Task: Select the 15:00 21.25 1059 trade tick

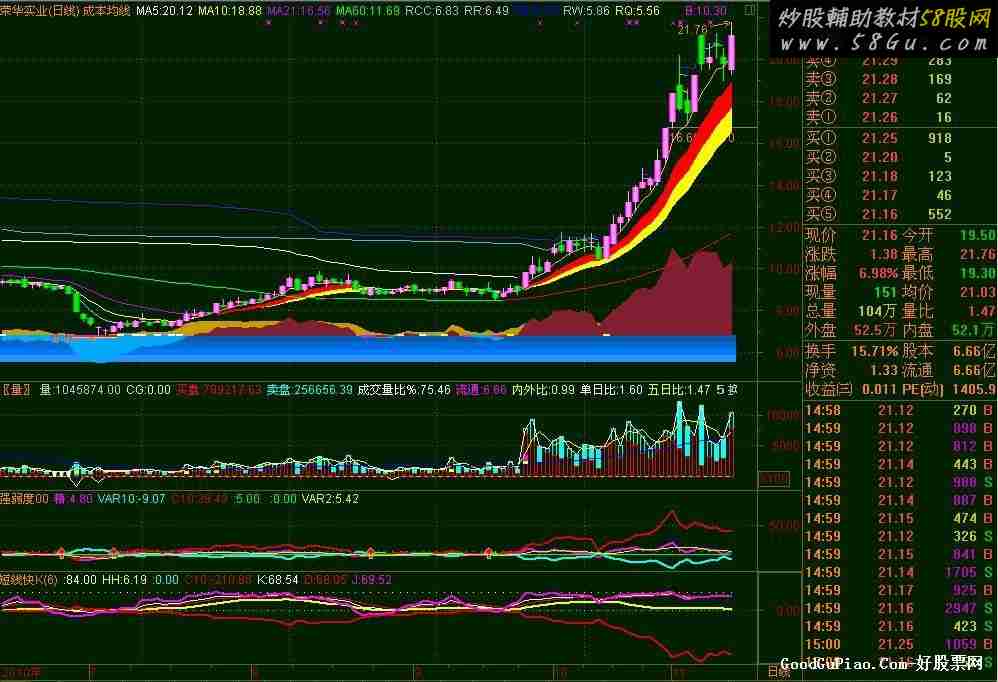Action: (x=899, y=644)
